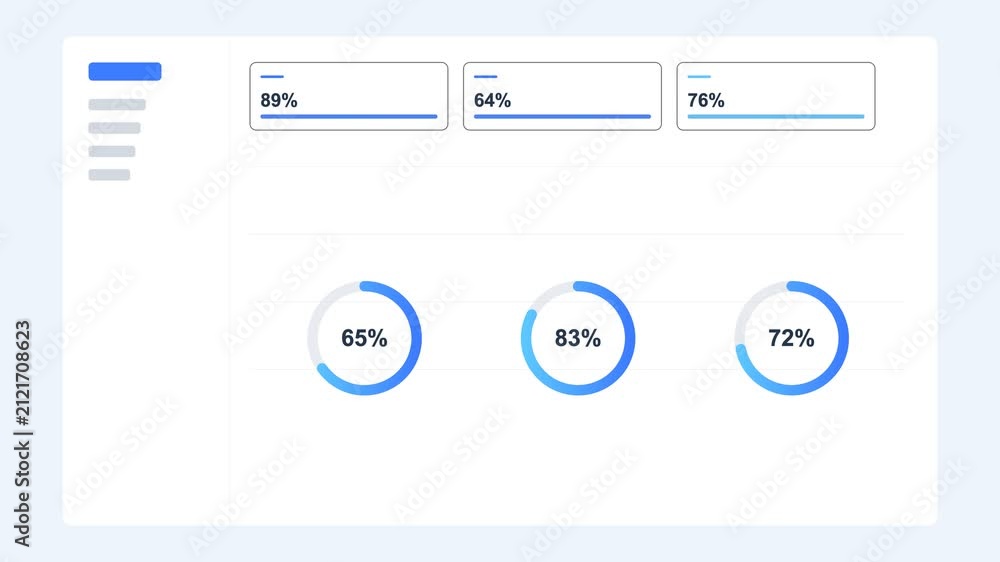Click the 83% text inside the ring

coord(578,338)
